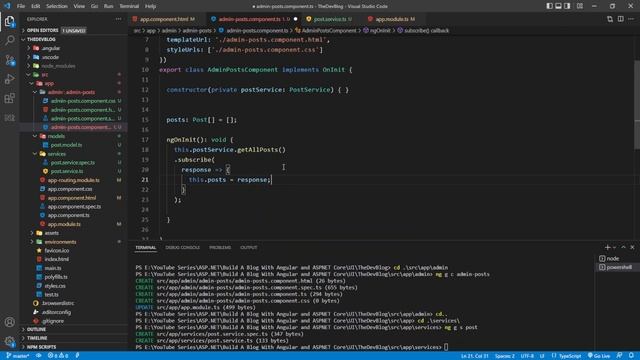Click Spaces: 2 indentation indicator
The image size is (640, 360).
(x=505, y=356)
